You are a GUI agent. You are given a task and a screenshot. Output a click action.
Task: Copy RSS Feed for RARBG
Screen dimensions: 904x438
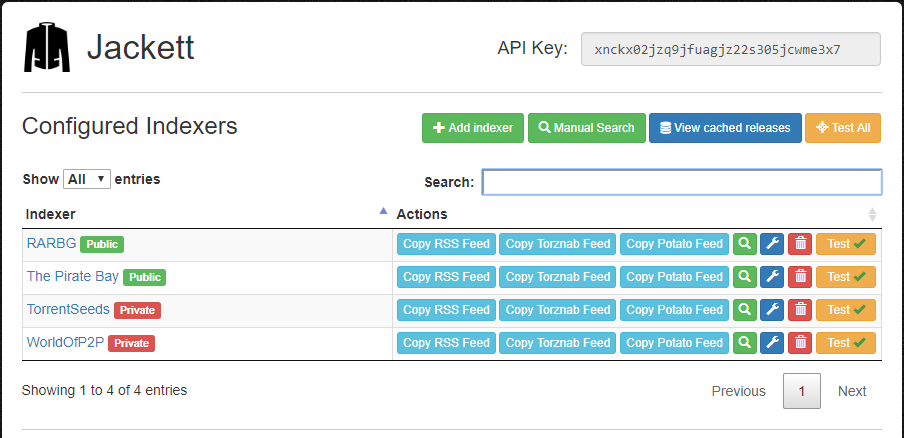coord(446,244)
